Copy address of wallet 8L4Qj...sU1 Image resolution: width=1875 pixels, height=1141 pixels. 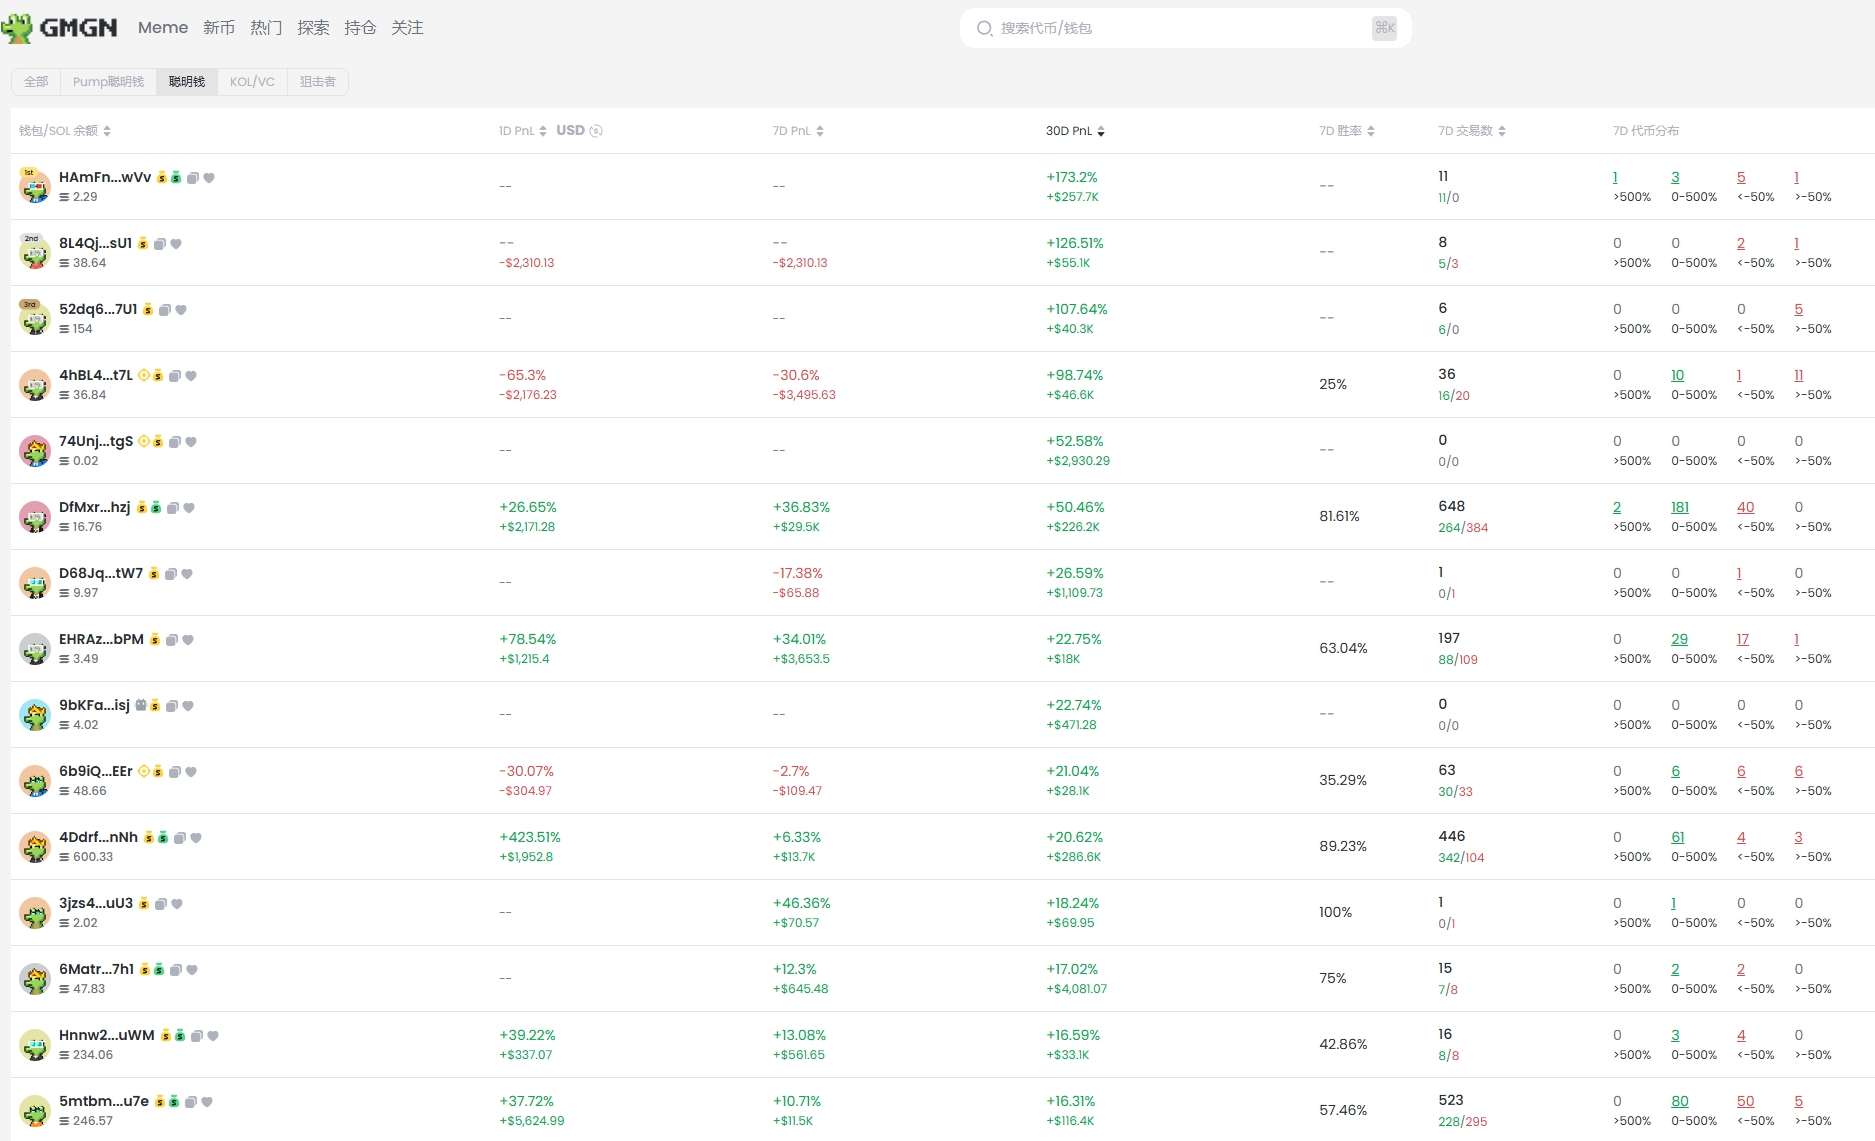point(160,244)
